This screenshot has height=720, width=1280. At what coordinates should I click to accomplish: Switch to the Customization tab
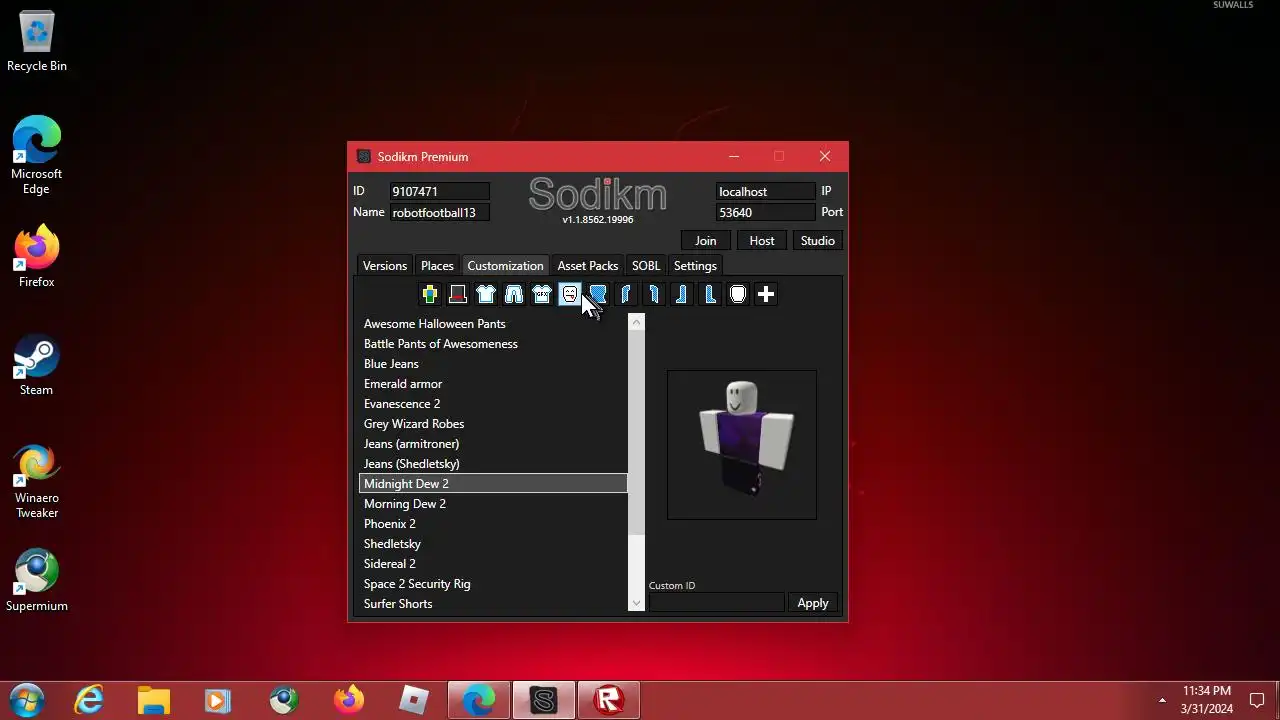coord(505,266)
